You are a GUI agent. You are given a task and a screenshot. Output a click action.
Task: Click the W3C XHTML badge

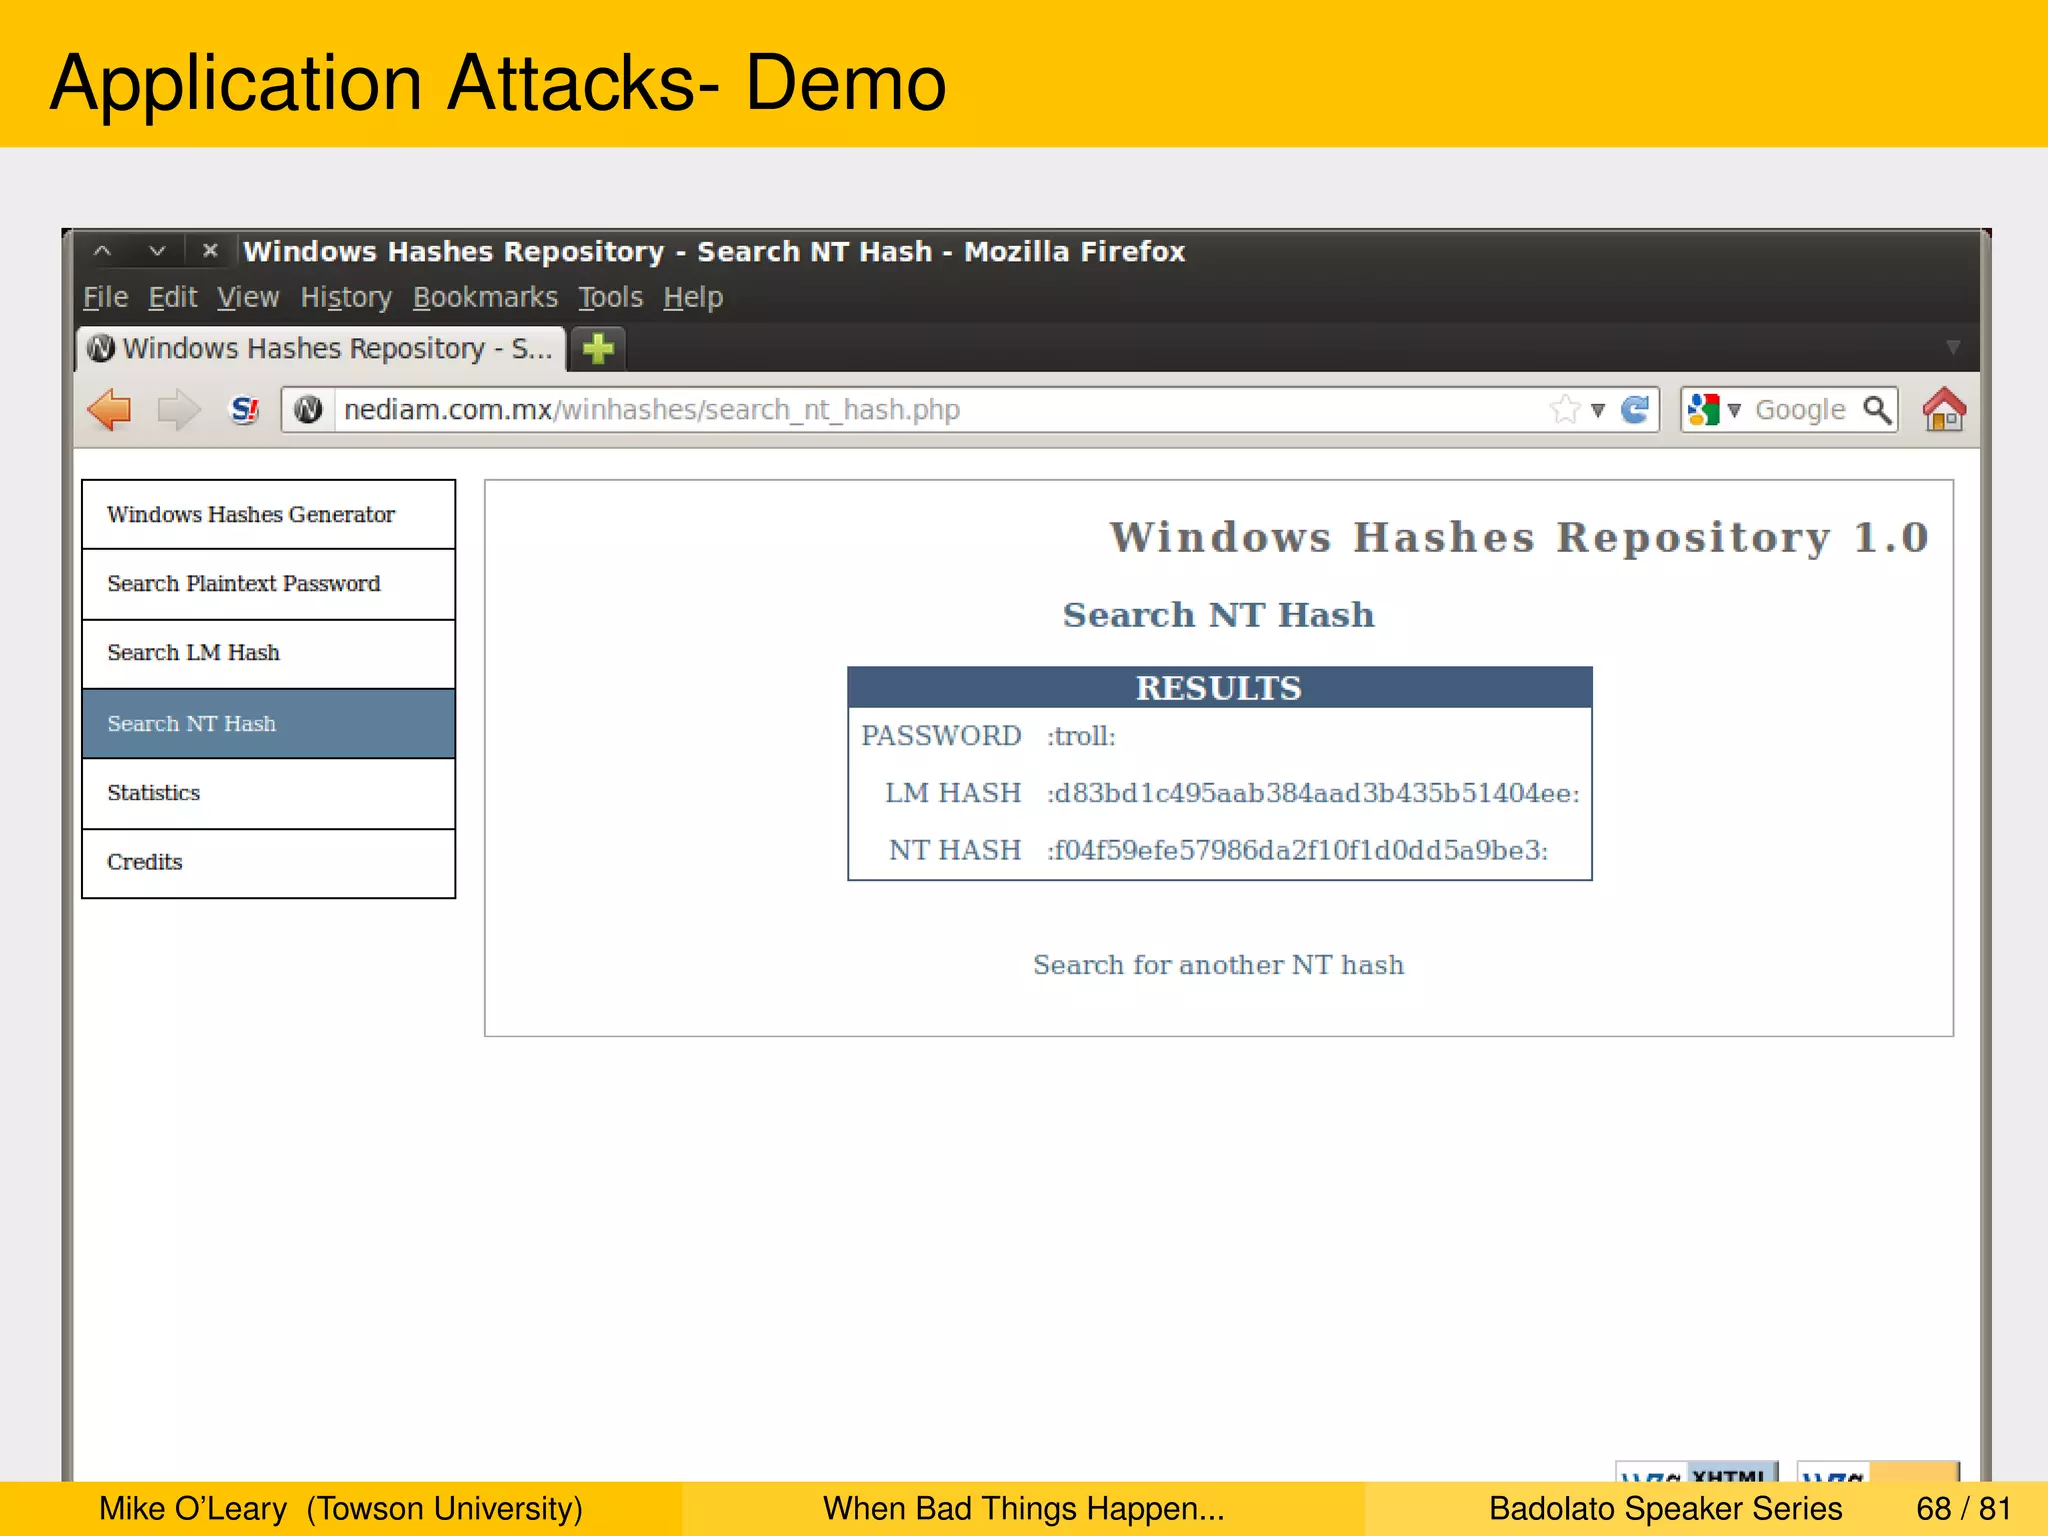pos(1697,1473)
